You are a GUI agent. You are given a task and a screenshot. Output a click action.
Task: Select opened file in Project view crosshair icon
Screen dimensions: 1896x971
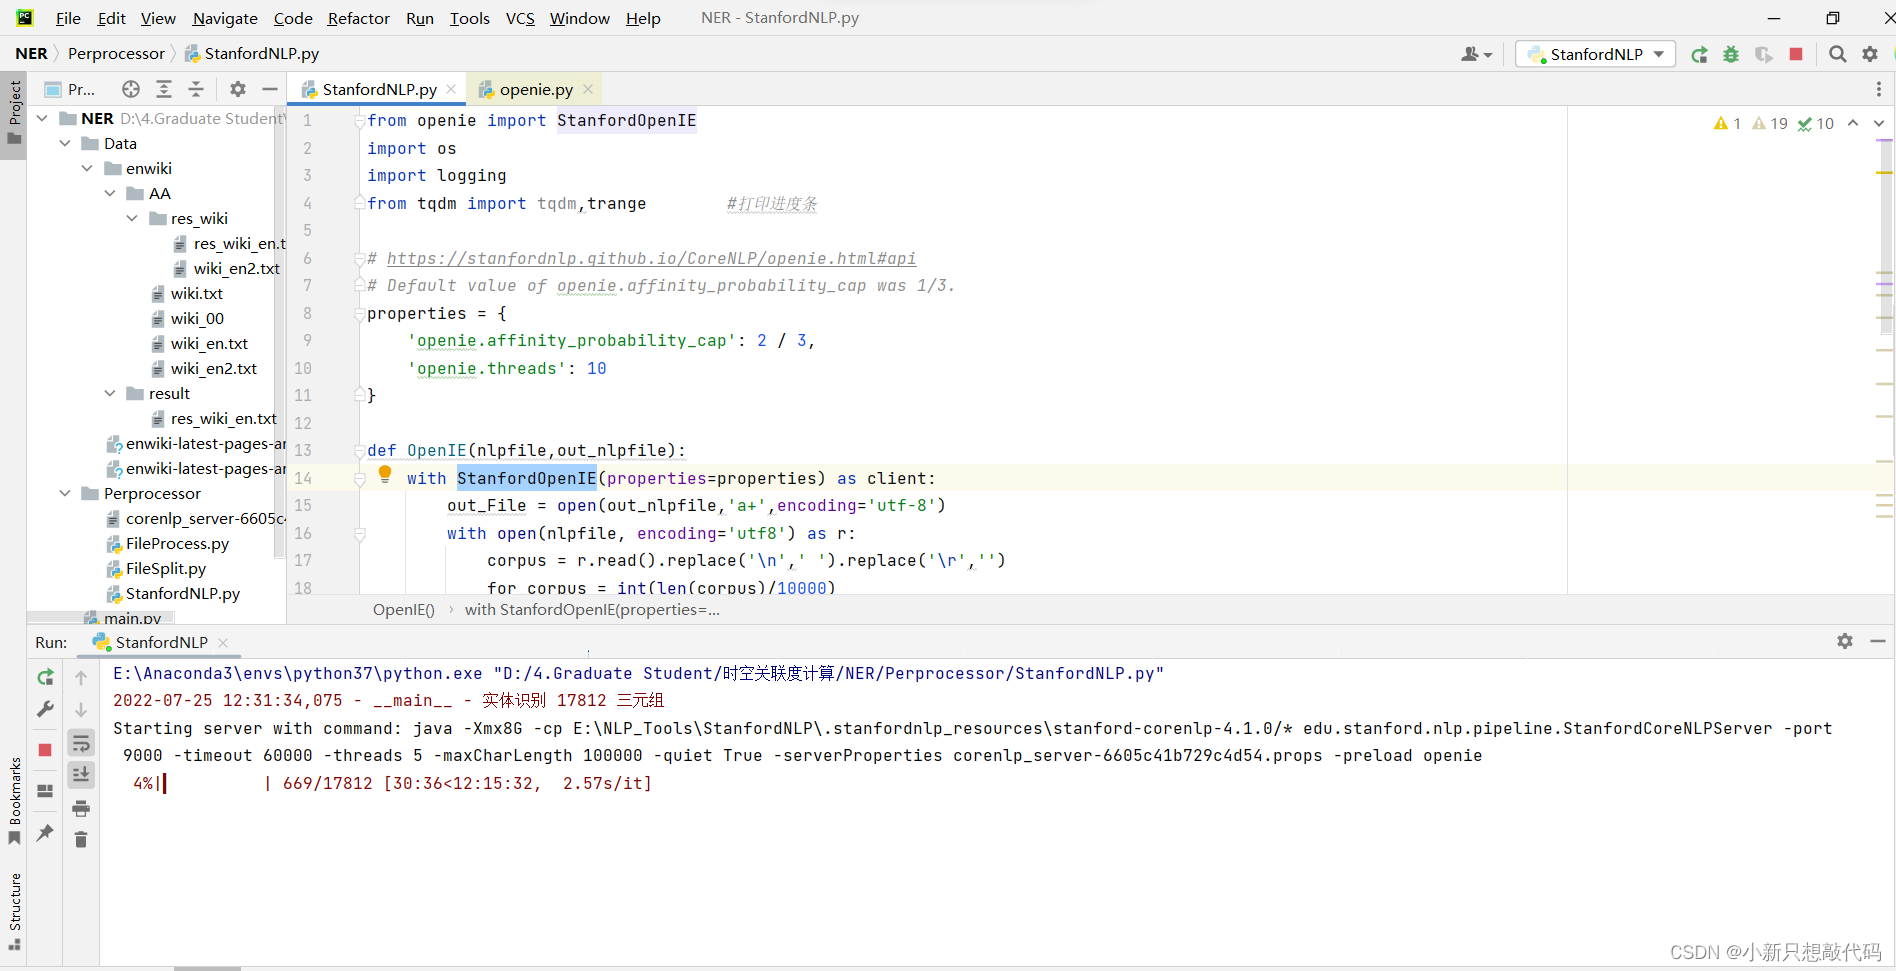[x=130, y=89]
